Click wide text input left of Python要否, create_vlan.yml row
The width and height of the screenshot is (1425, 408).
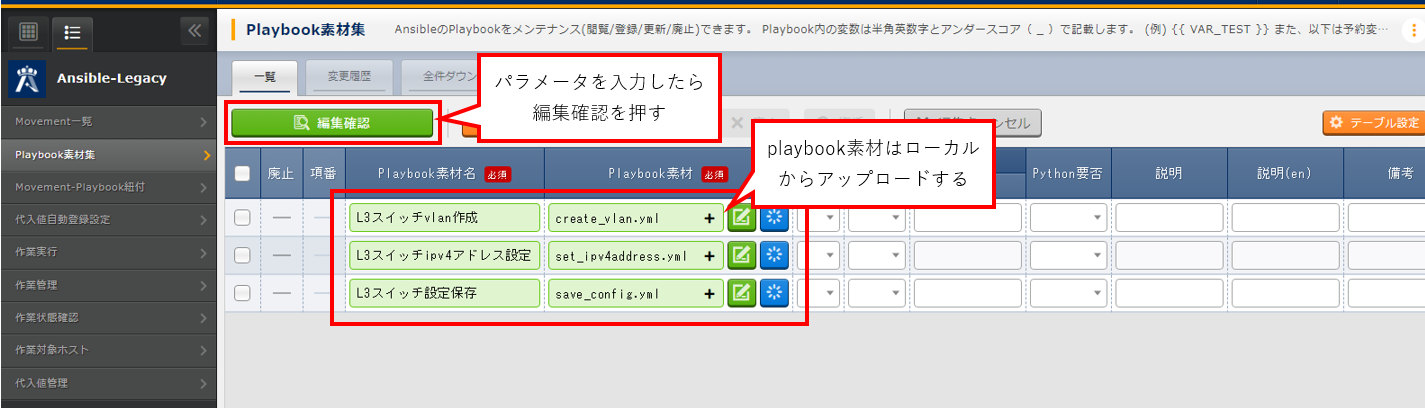(x=967, y=218)
